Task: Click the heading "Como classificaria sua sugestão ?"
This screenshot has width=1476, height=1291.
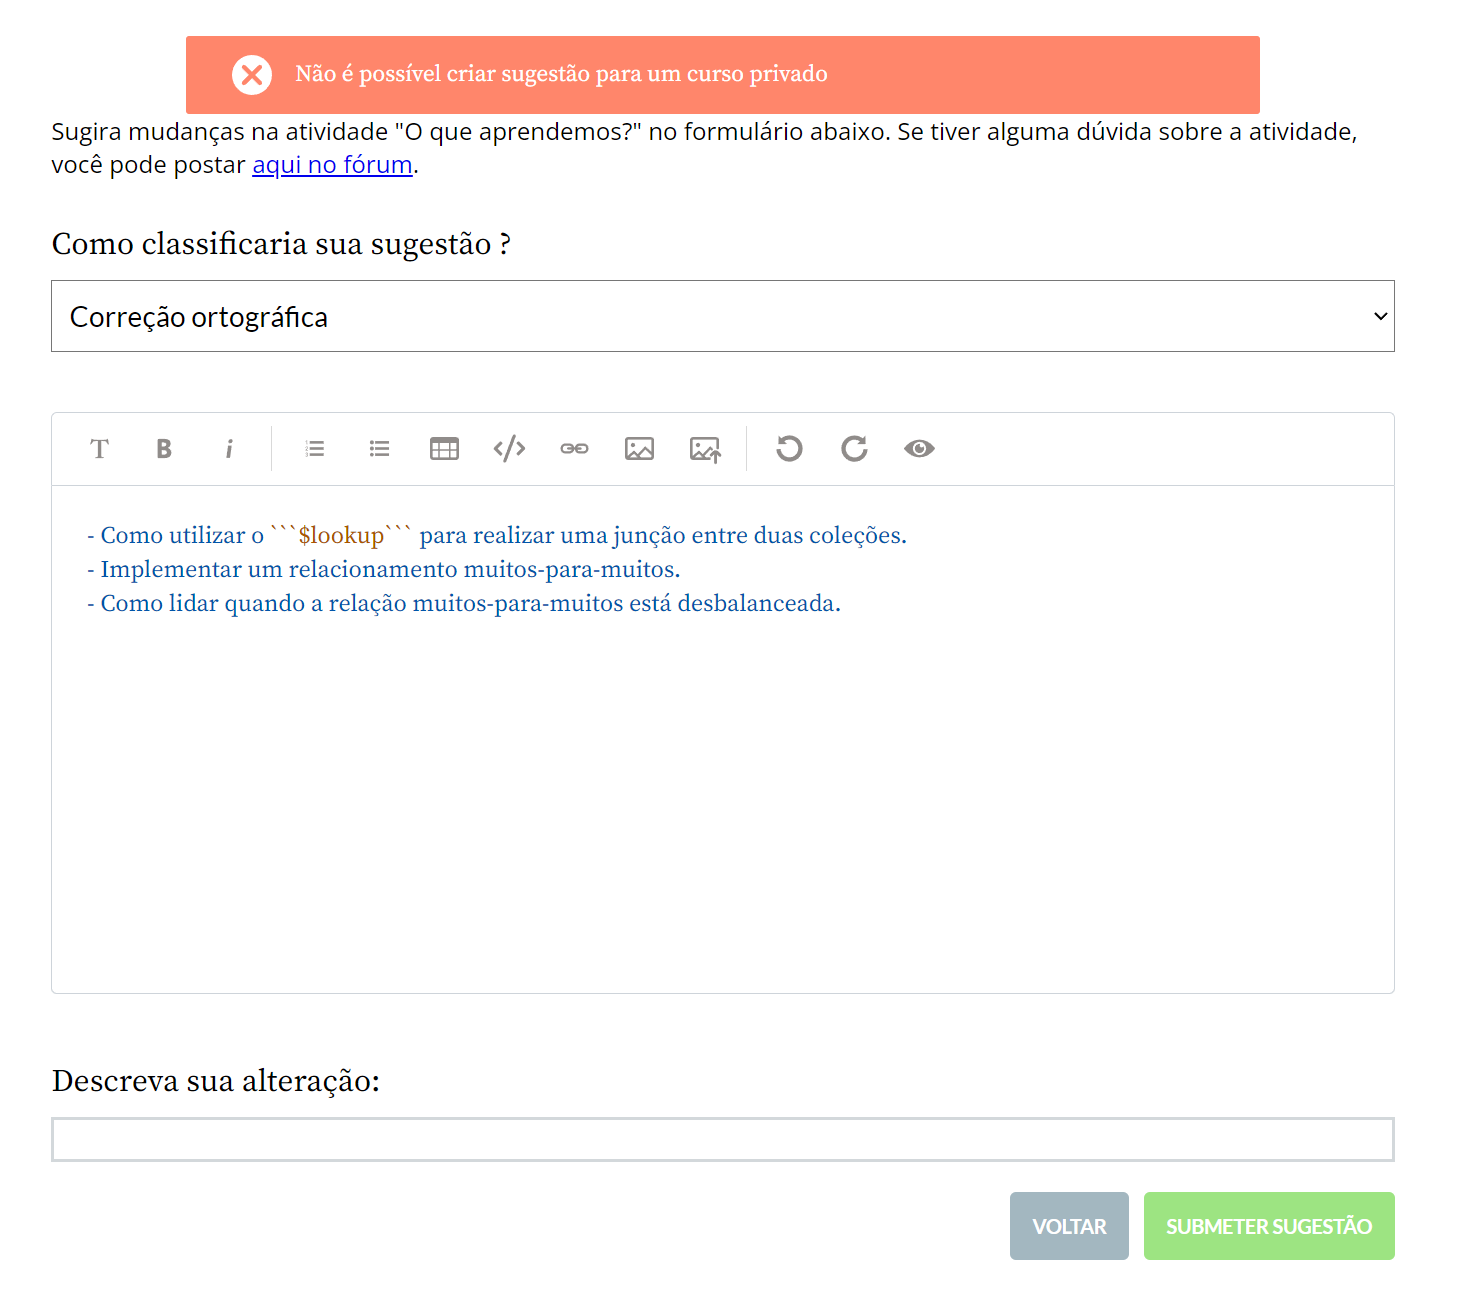Action: point(281,244)
